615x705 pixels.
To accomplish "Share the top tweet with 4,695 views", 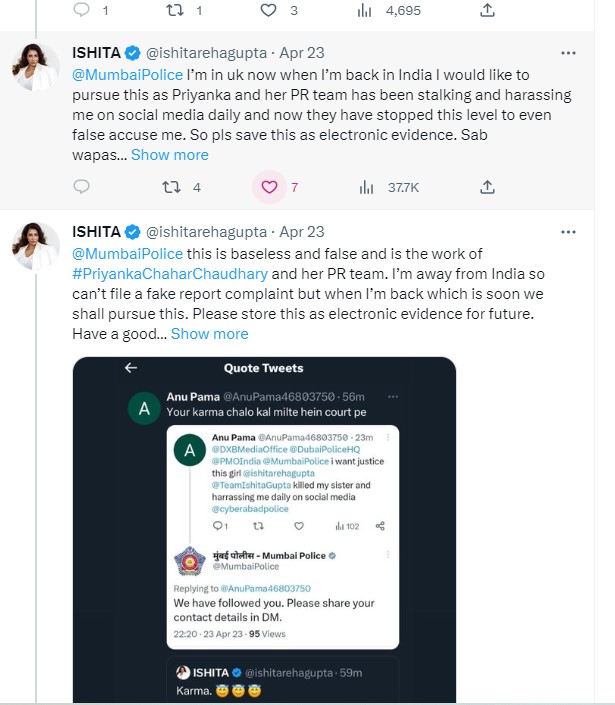I will tap(487, 10).
